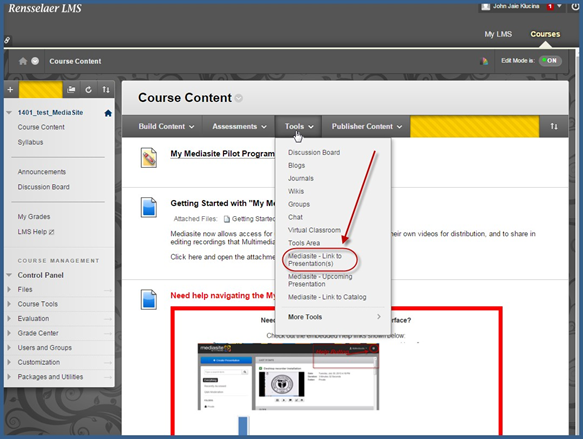Collapse the Control Panel section

point(9,275)
